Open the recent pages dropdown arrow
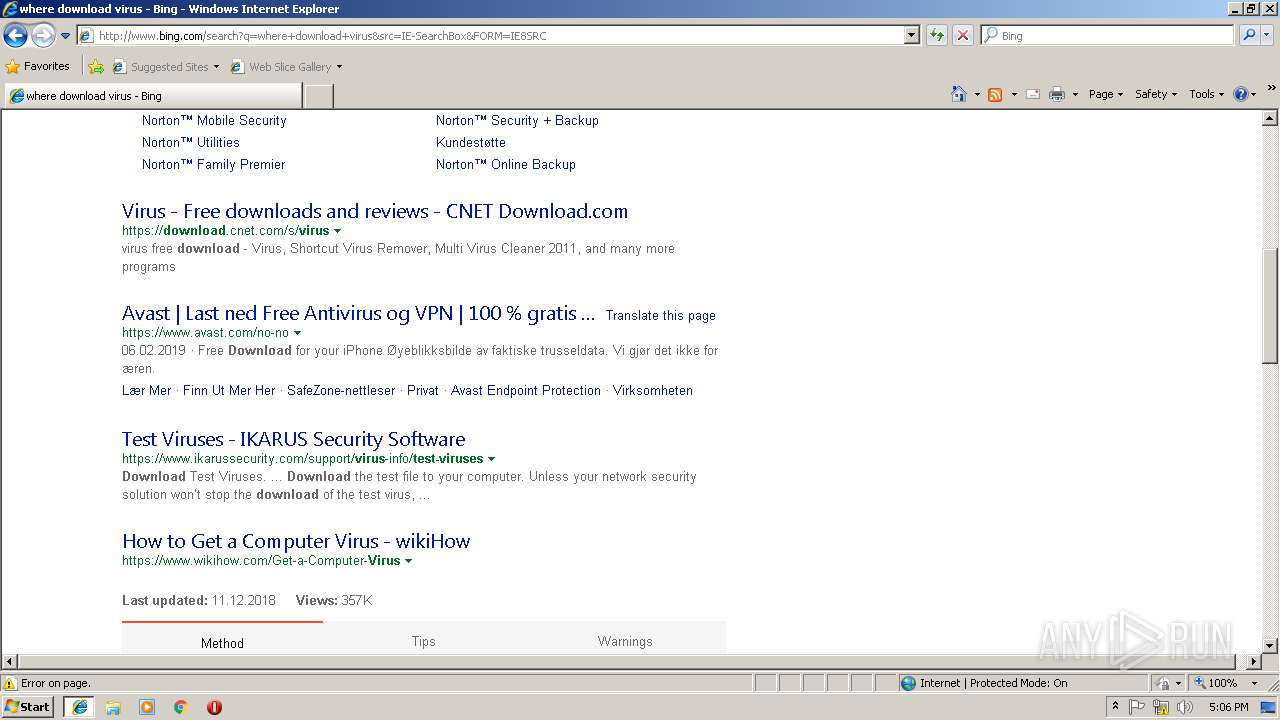The height and width of the screenshot is (720, 1280). coord(66,36)
